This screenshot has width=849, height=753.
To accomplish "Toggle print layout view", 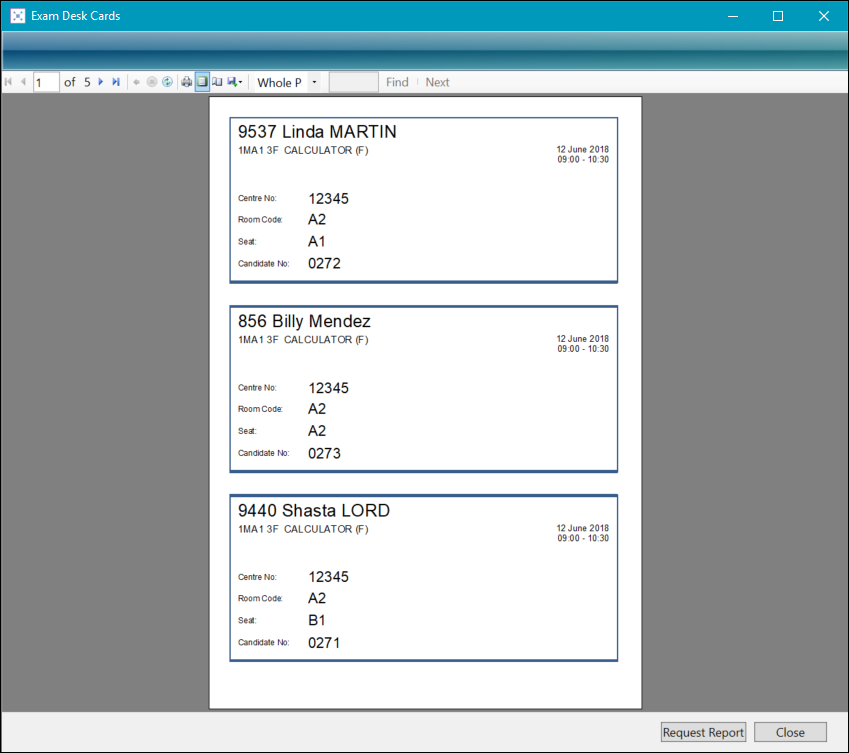I will 201,82.
